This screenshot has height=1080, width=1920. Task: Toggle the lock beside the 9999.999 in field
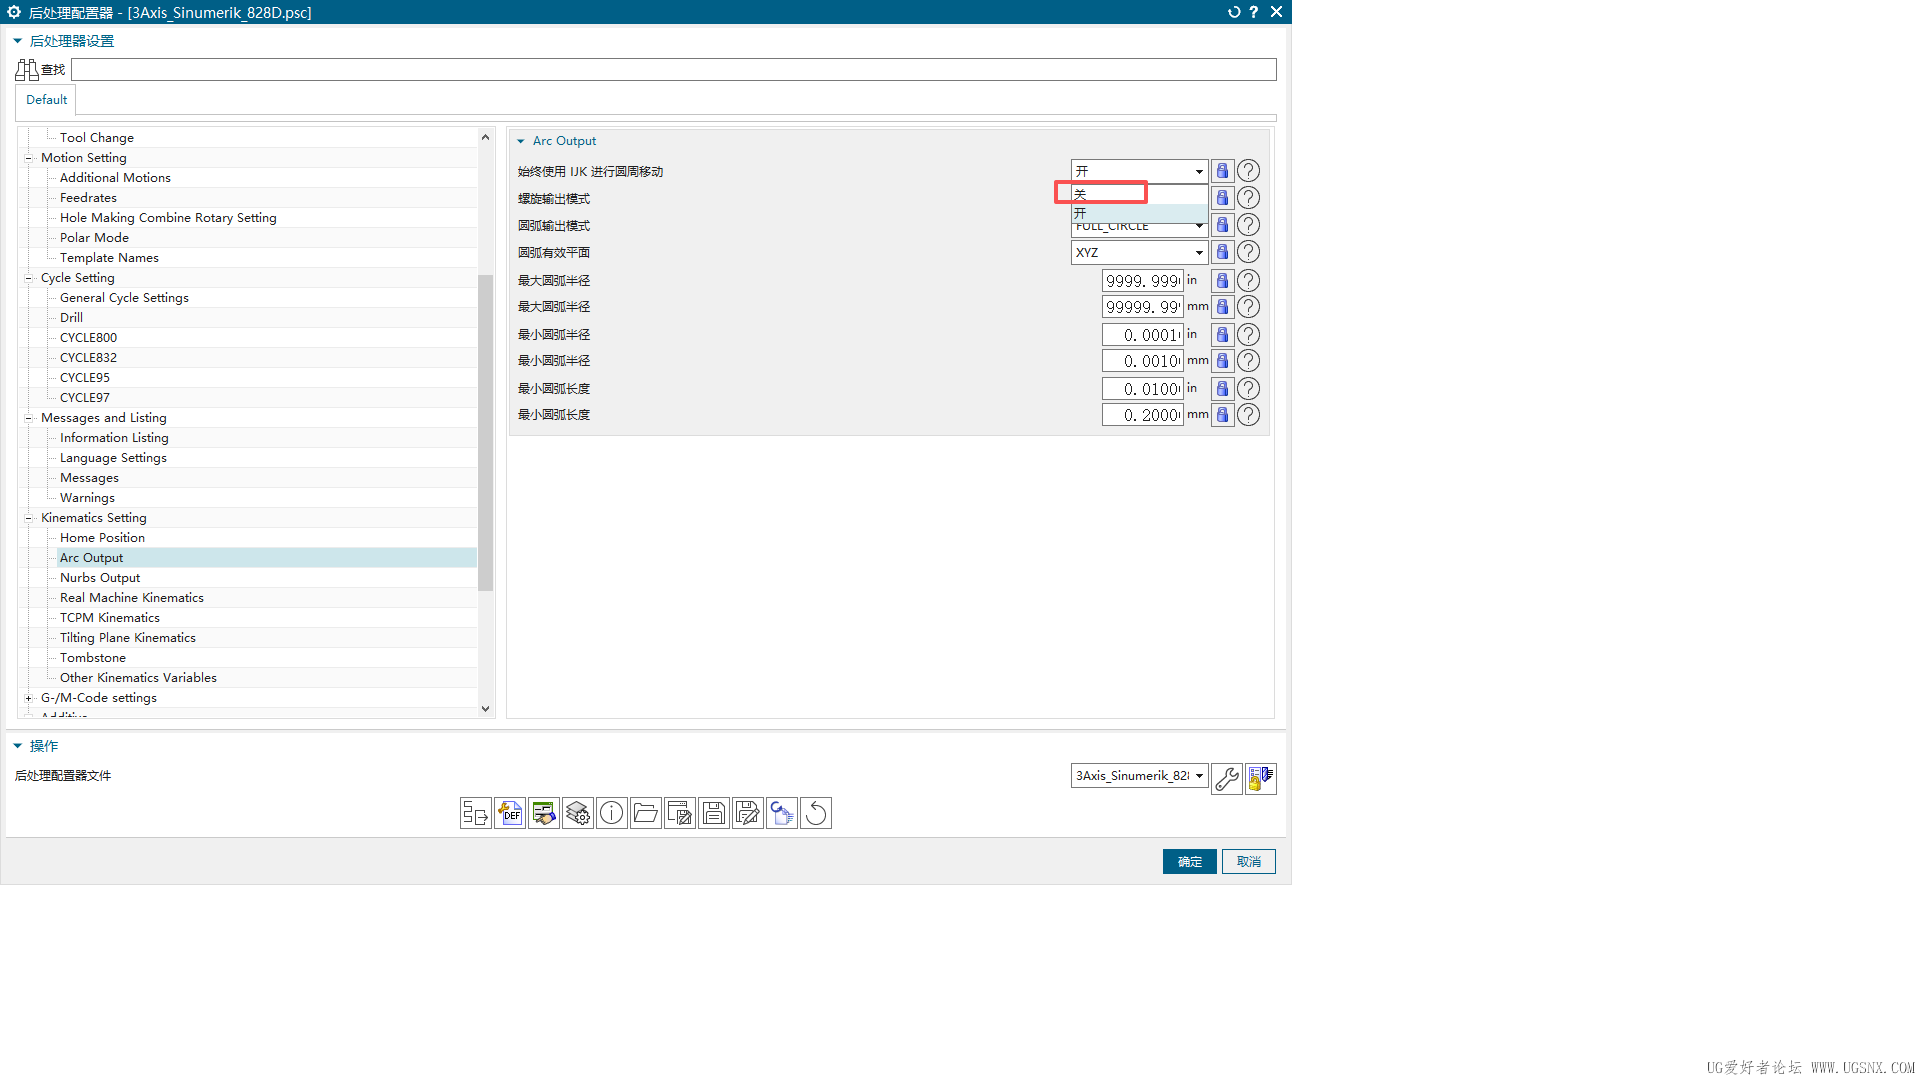[x=1222, y=281]
